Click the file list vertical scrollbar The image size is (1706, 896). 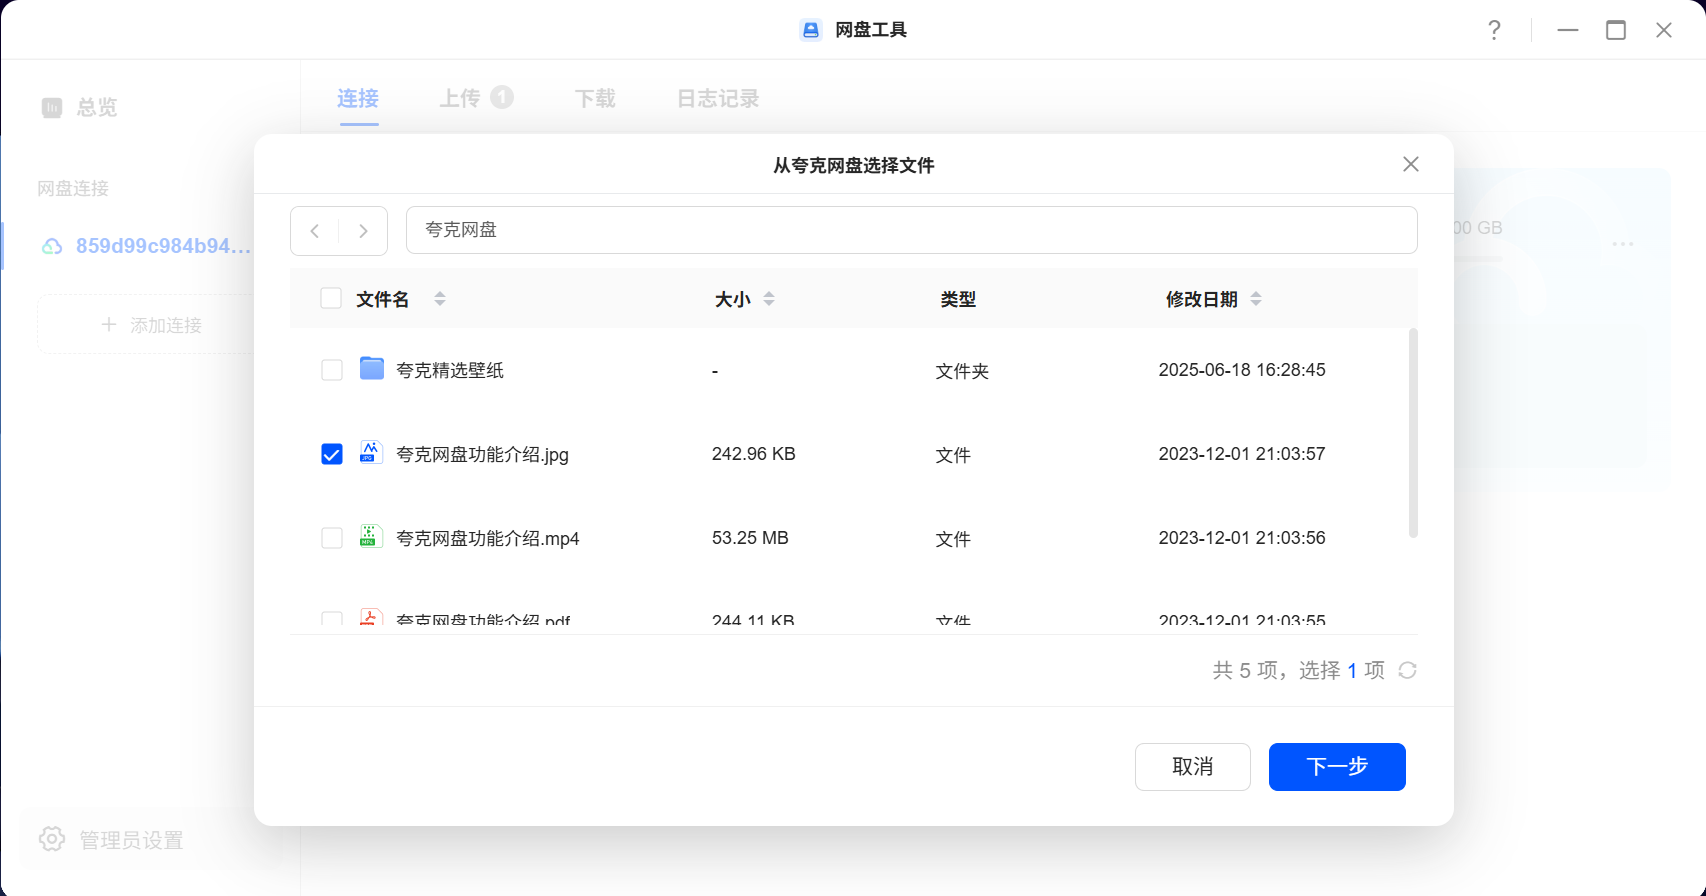coord(1413,433)
